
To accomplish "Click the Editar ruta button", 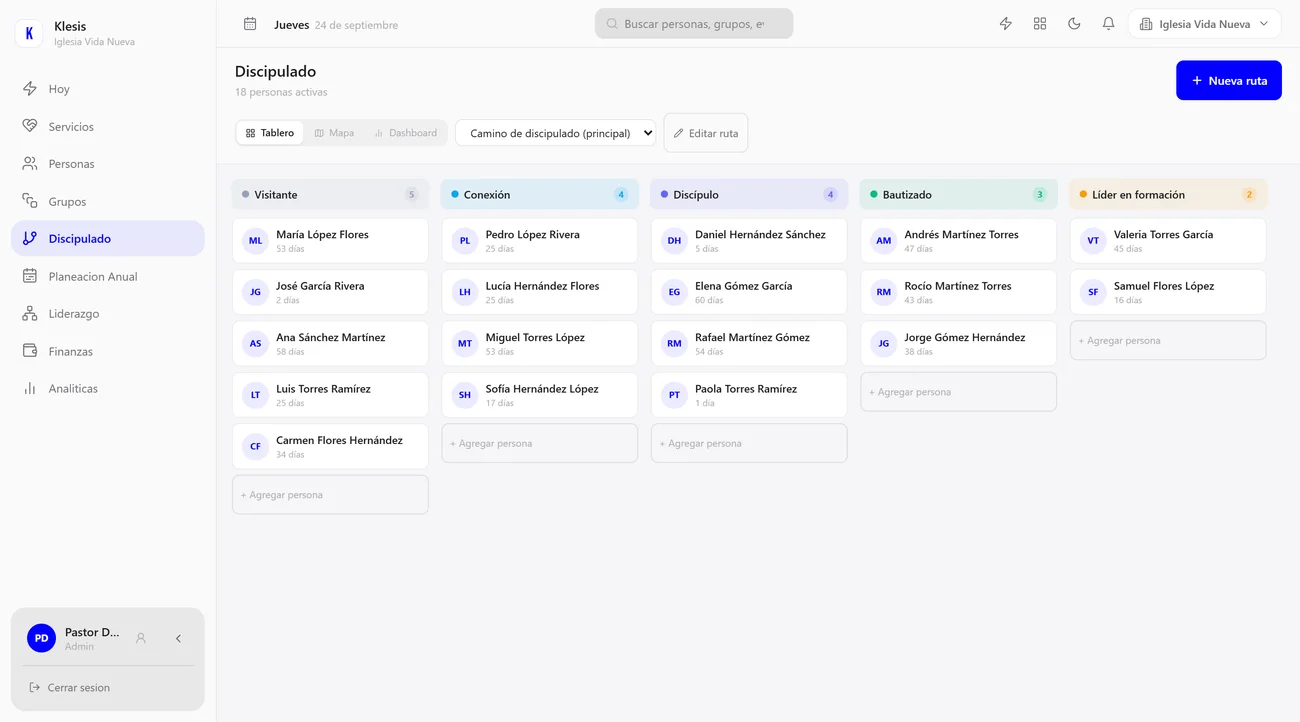I will pos(706,133).
